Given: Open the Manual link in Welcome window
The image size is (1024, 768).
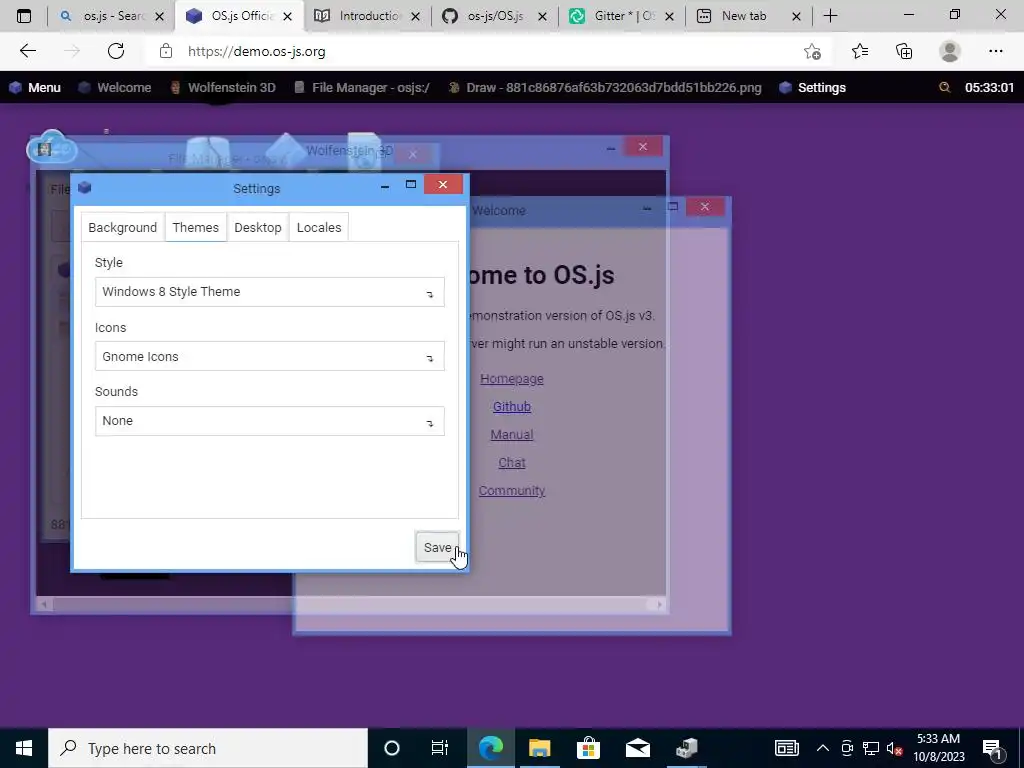Looking at the screenshot, I should pyautogui.click(x=512, y=435).
